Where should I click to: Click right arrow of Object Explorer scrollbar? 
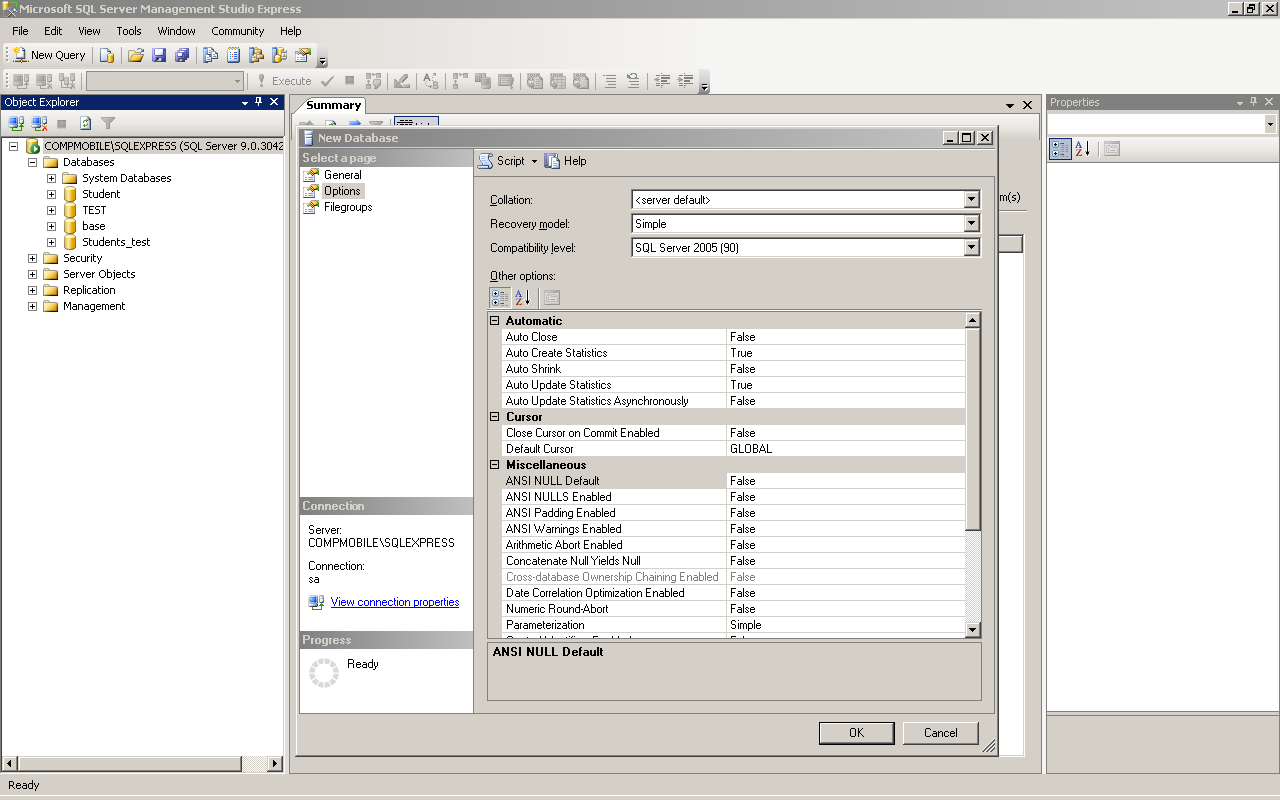pos(276,764)
